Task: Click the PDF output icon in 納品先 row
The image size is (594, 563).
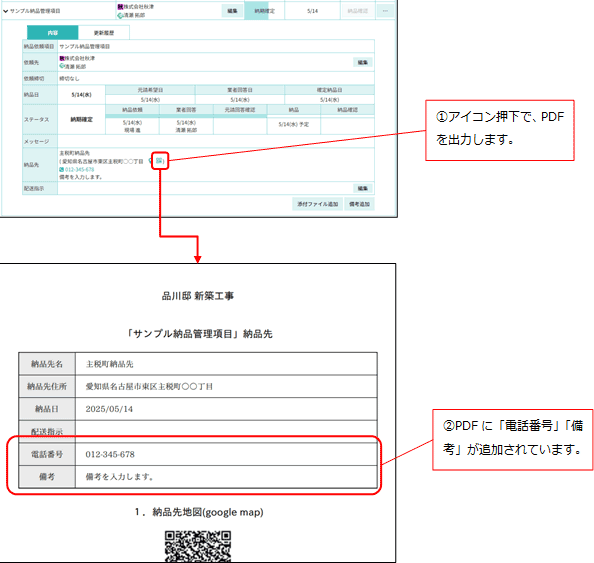Action: pos(159,161)
